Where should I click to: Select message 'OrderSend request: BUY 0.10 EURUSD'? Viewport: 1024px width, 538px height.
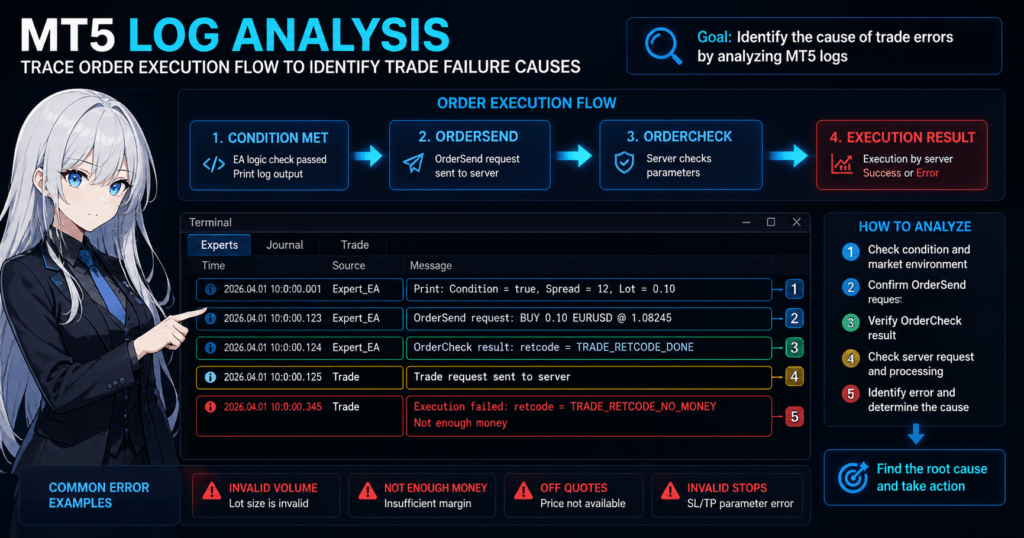point(542,319)
